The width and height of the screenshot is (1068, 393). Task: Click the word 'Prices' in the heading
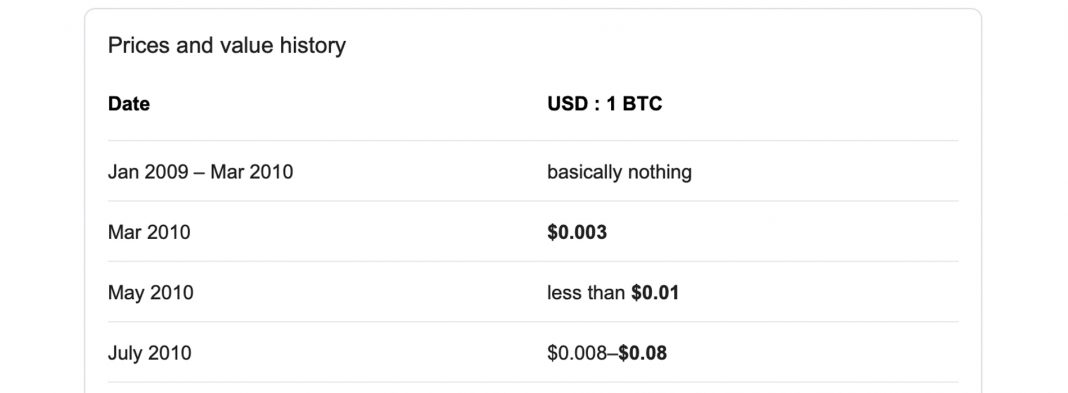click(139, 46)
